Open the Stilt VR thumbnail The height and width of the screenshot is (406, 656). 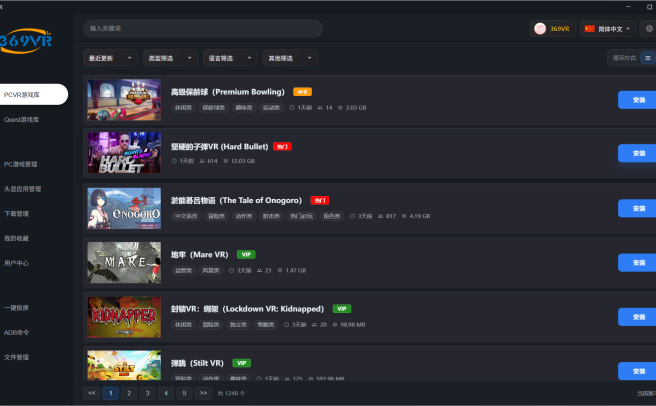point(124,365)
